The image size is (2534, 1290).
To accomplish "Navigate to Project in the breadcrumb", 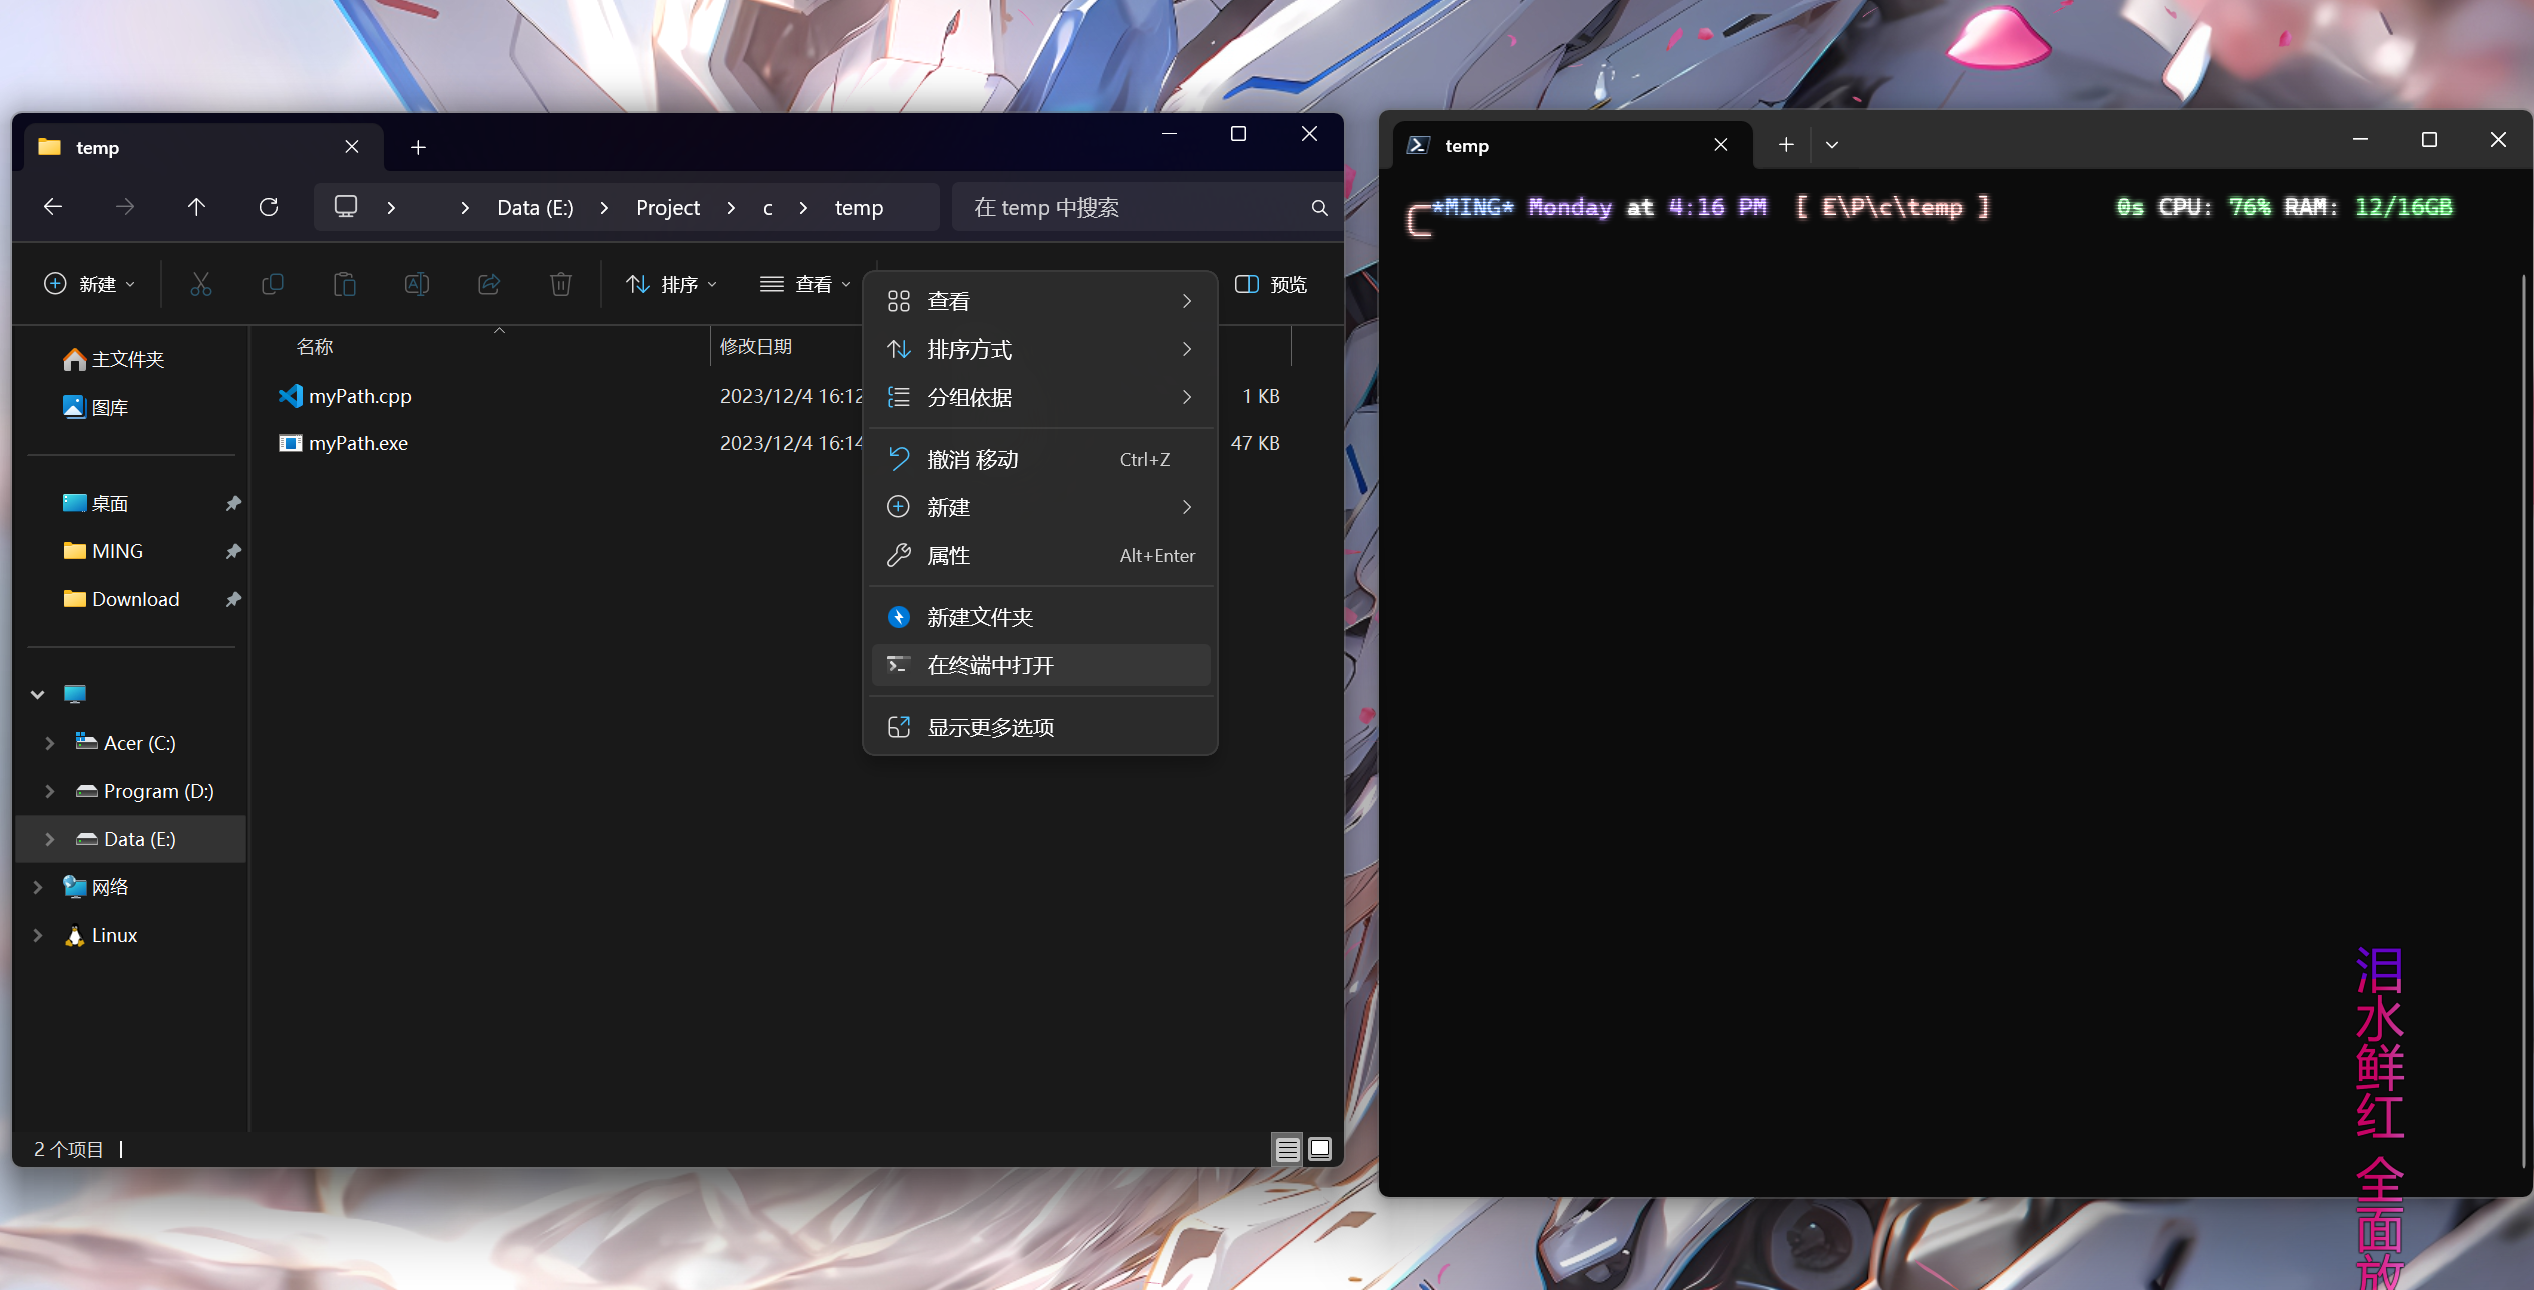I will tap(667, 207).
